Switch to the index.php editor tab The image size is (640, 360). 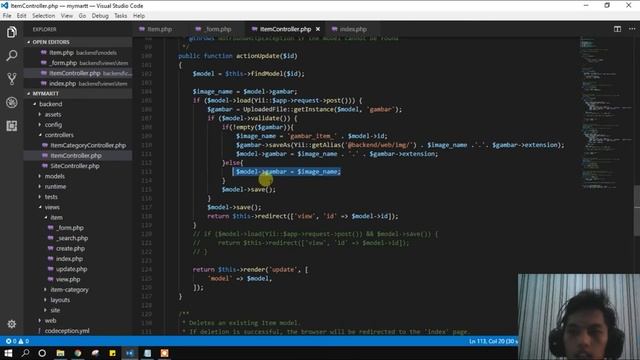point(353,29)
